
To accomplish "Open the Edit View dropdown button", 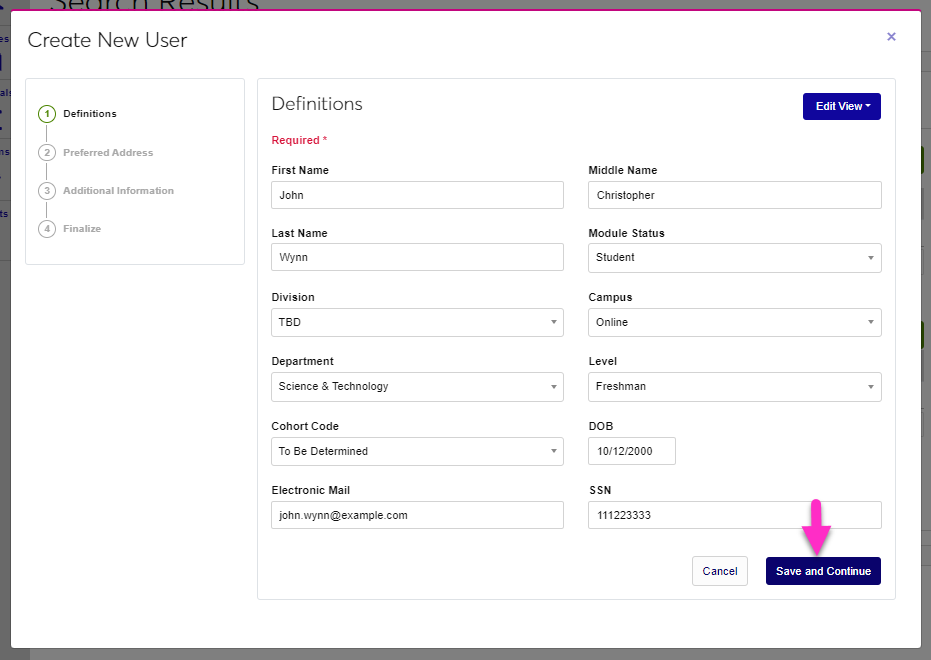I will [841, 106].
